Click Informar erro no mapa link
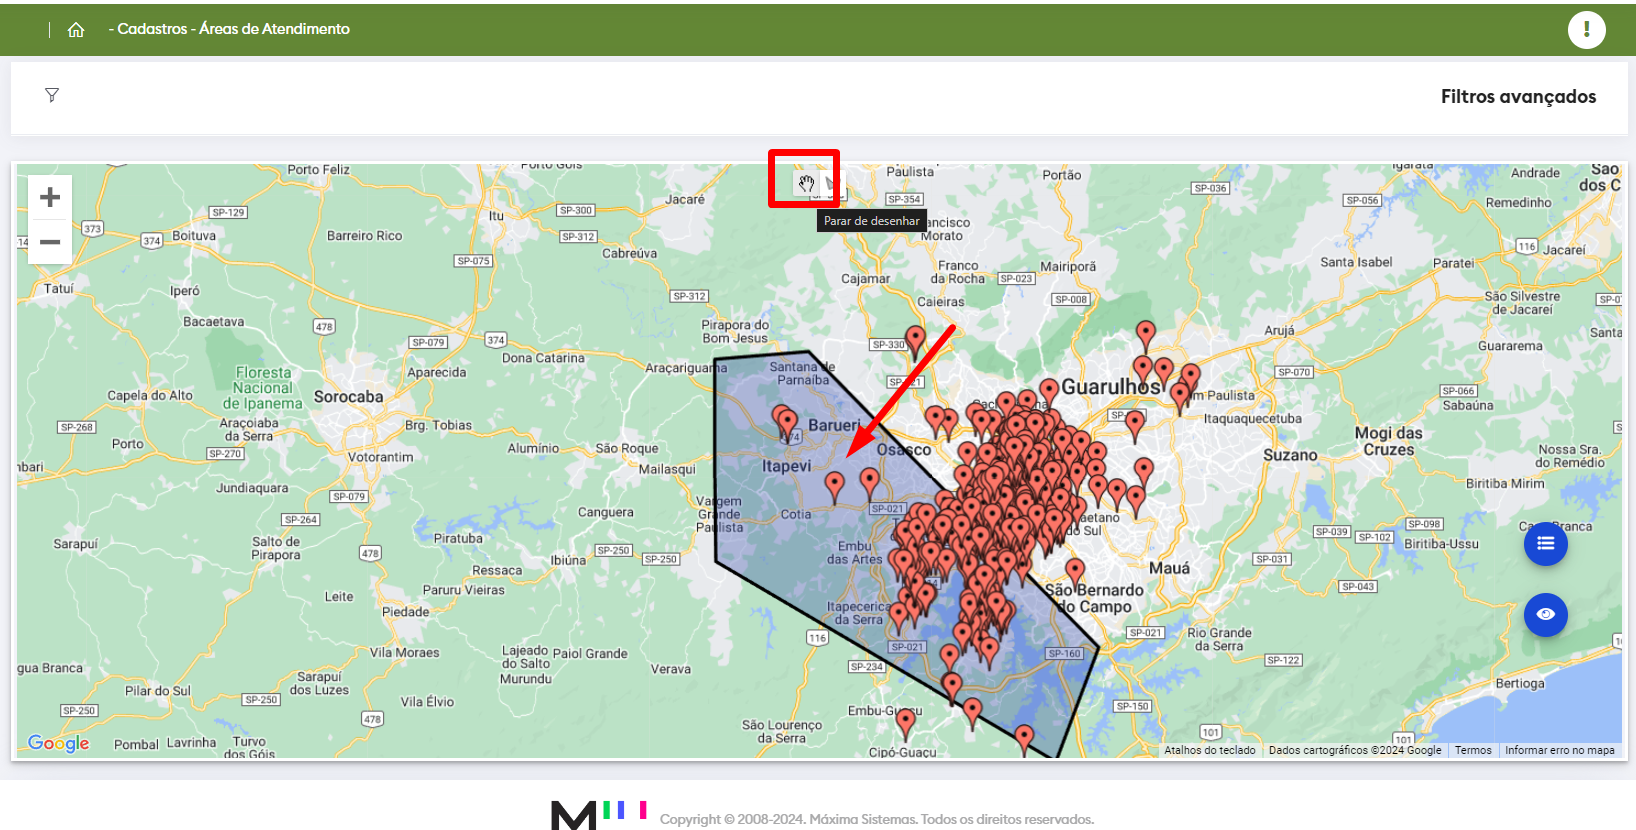1636x830 pixels. click(x=1559, y=750)
